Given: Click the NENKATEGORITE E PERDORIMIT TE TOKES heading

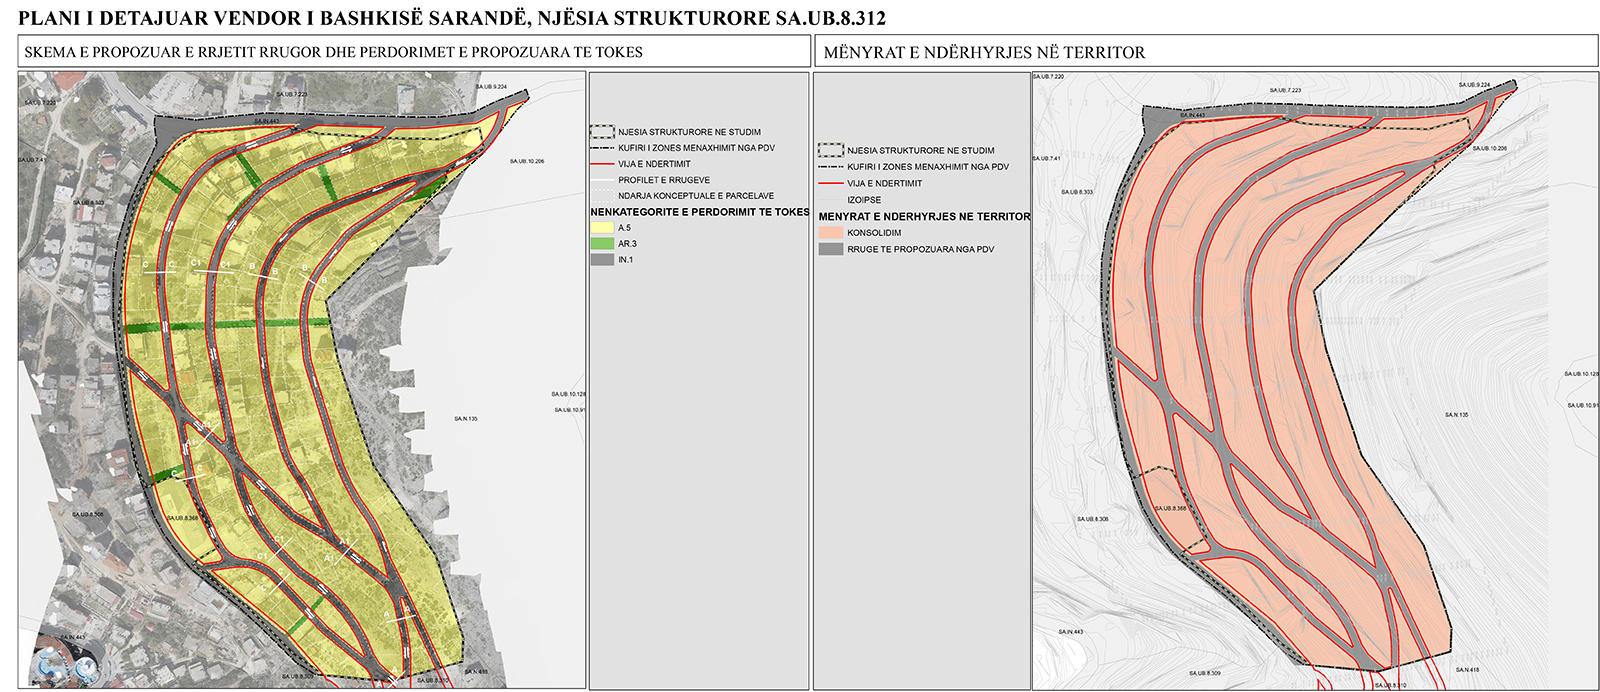Looking at the screenshot, I should coord(700,212).
